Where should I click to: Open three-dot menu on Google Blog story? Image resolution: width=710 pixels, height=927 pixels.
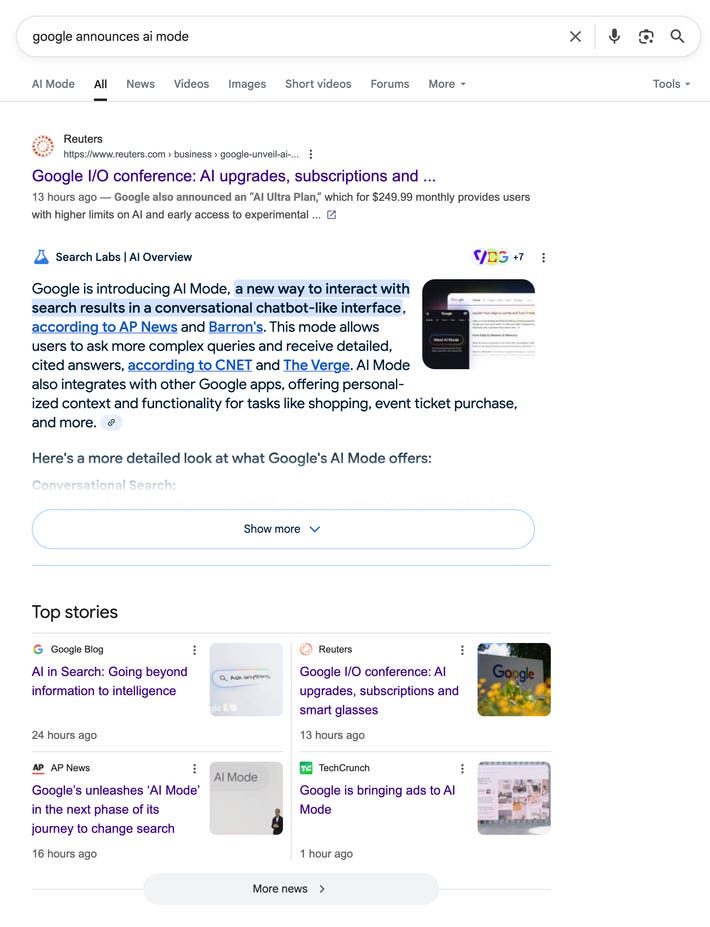tap(194, 650)
